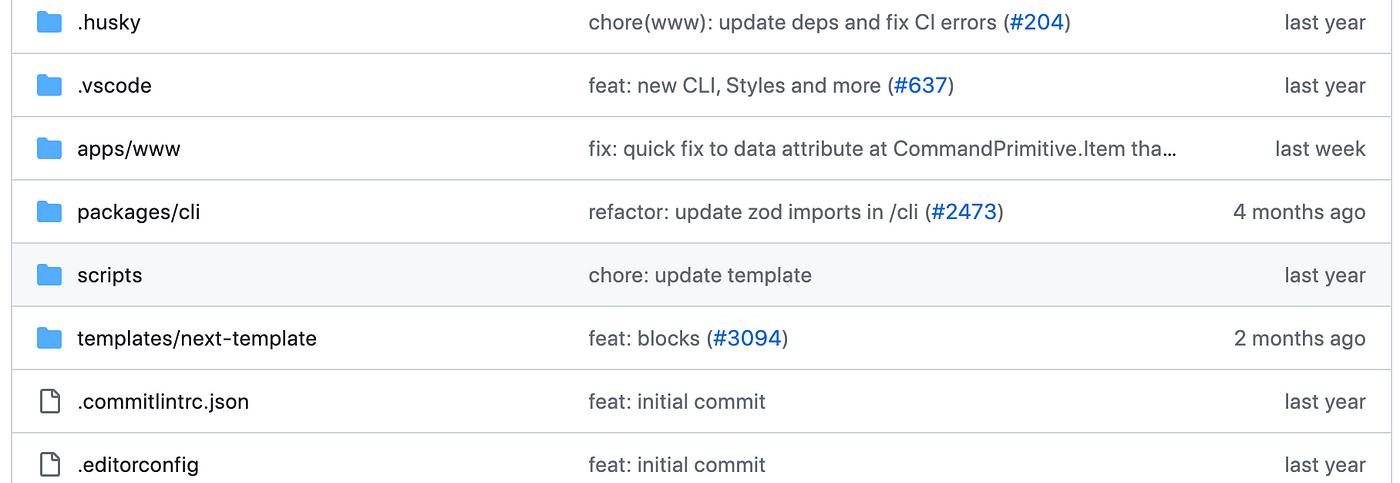The height and width of the screenshot is (483, 1400).
Task: Open the 'chore: update template' commit message
Action: (700, 275)
